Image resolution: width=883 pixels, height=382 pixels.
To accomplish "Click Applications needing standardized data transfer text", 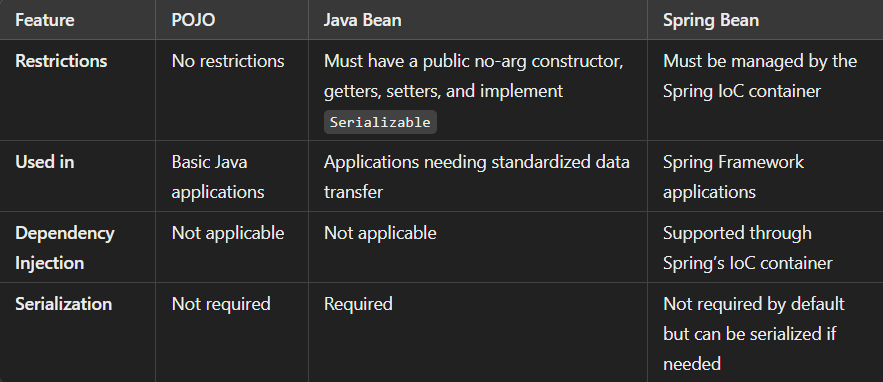I will (x=476, y=177).
